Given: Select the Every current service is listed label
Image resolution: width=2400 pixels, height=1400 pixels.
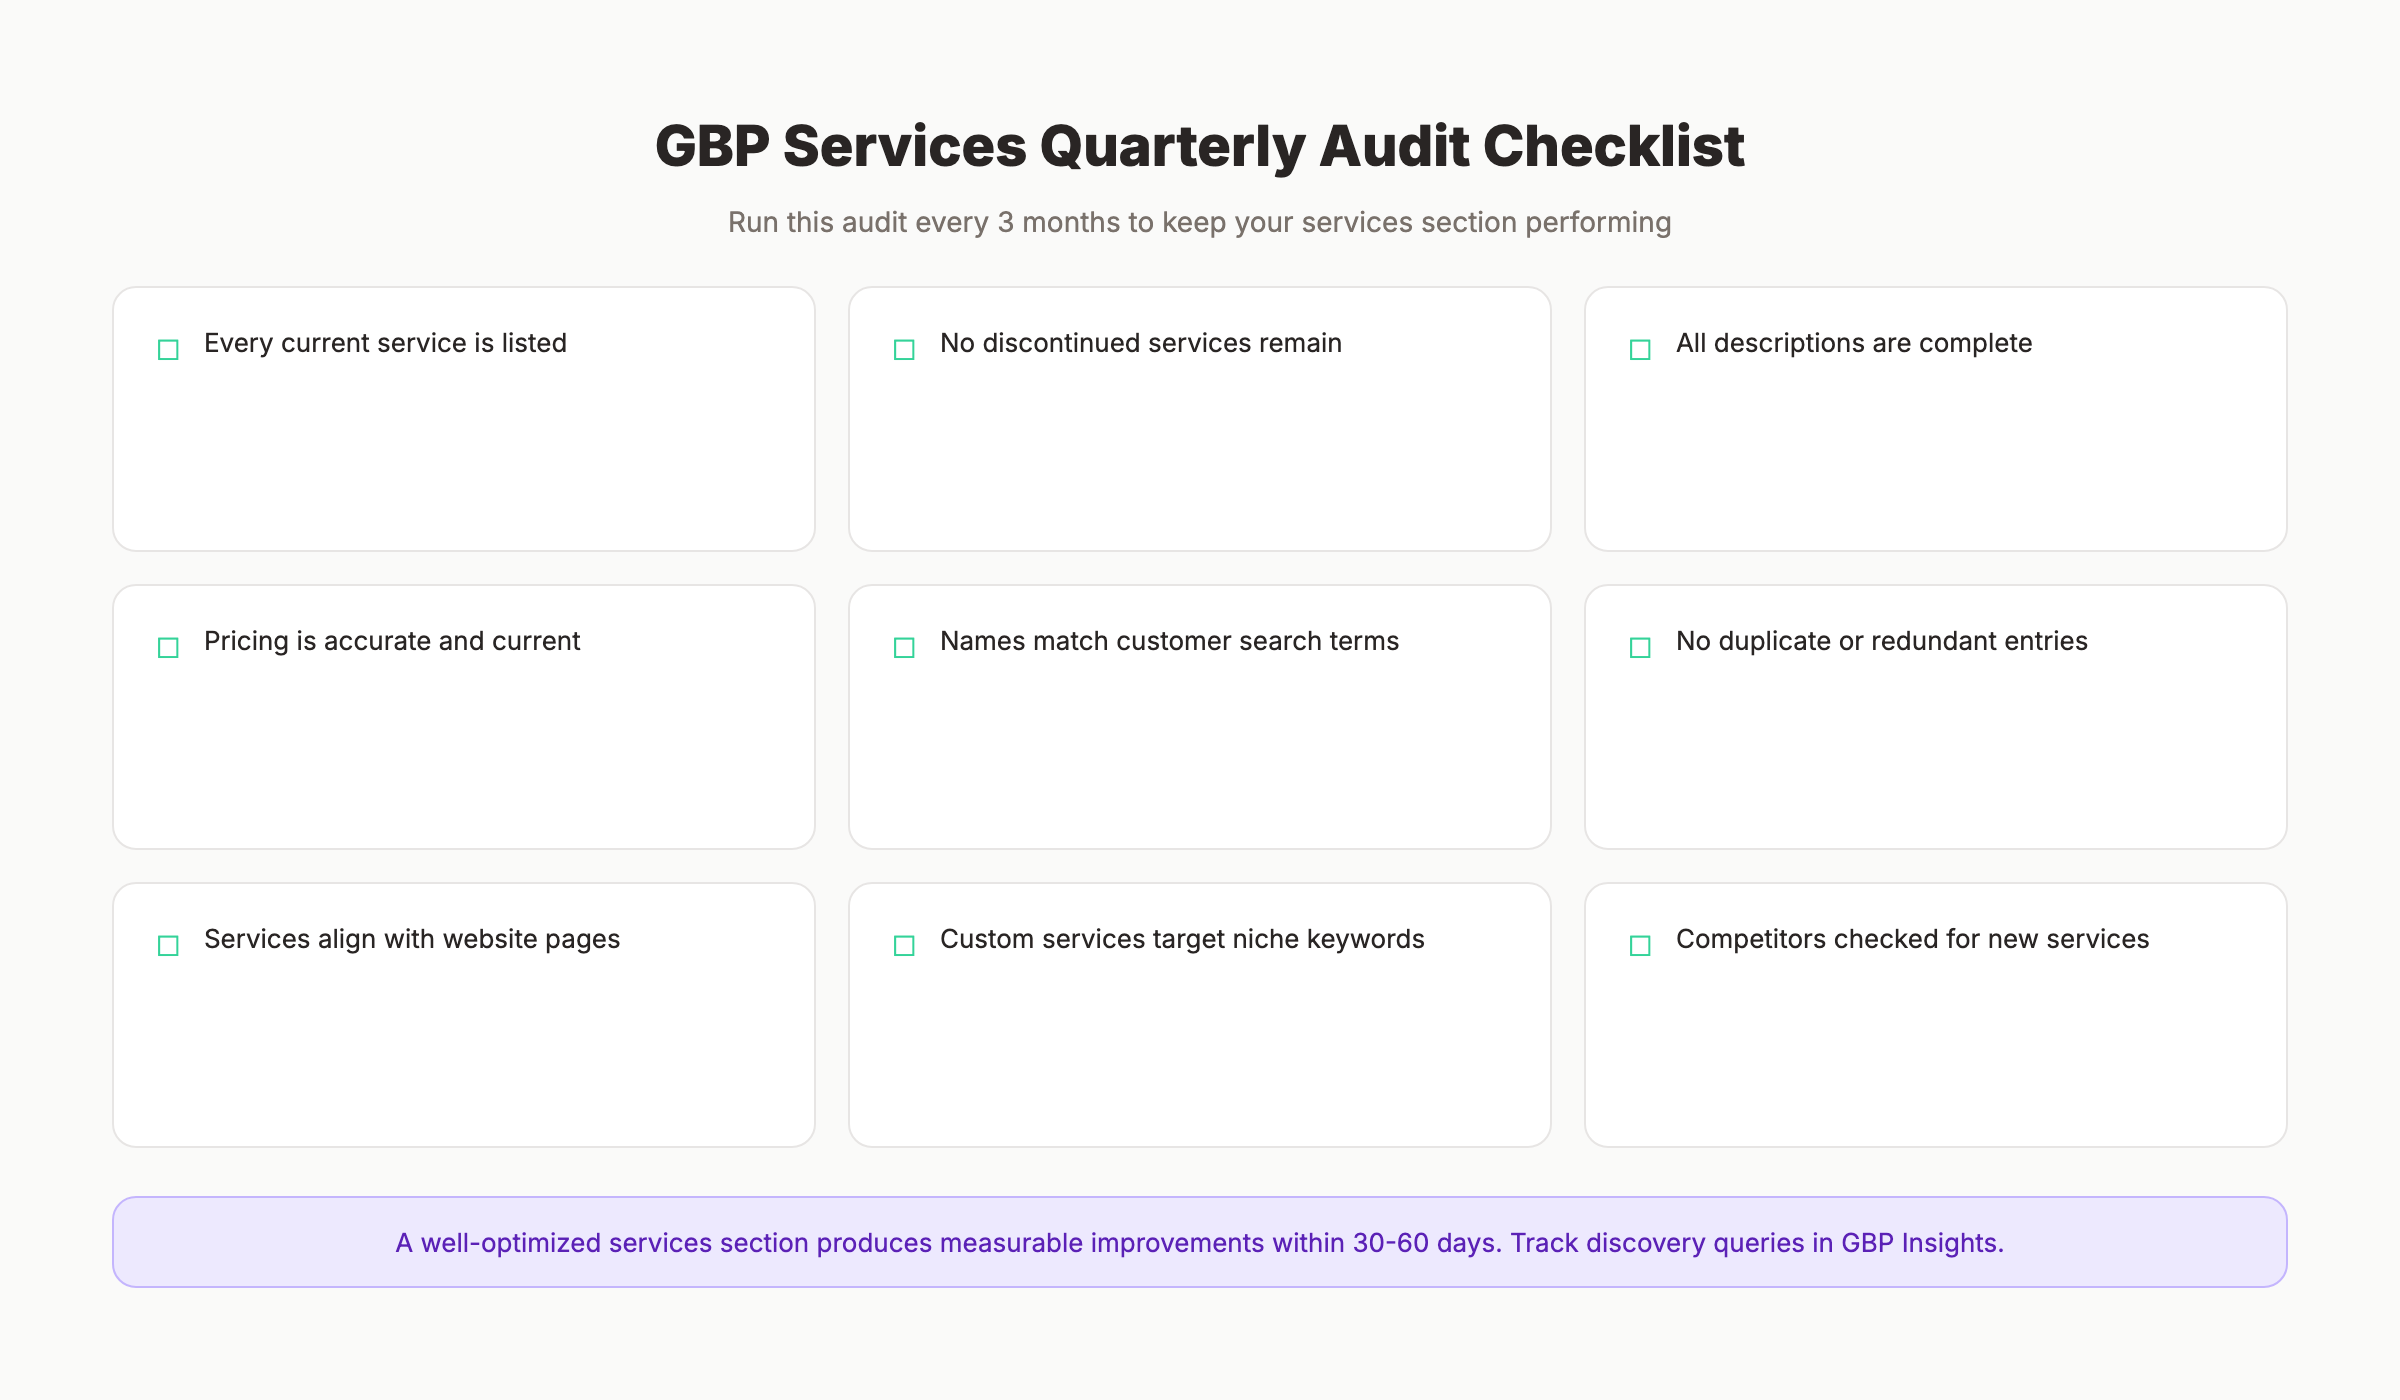Looking at the screenshot, I should 385,343.
